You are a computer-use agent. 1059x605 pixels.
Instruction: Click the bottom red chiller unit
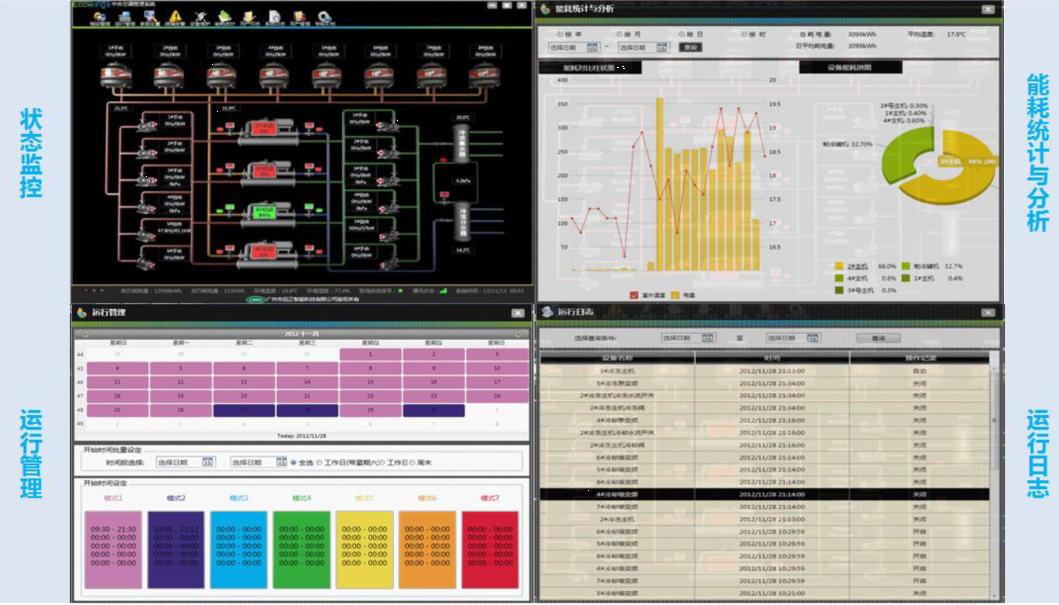point(265,255)
